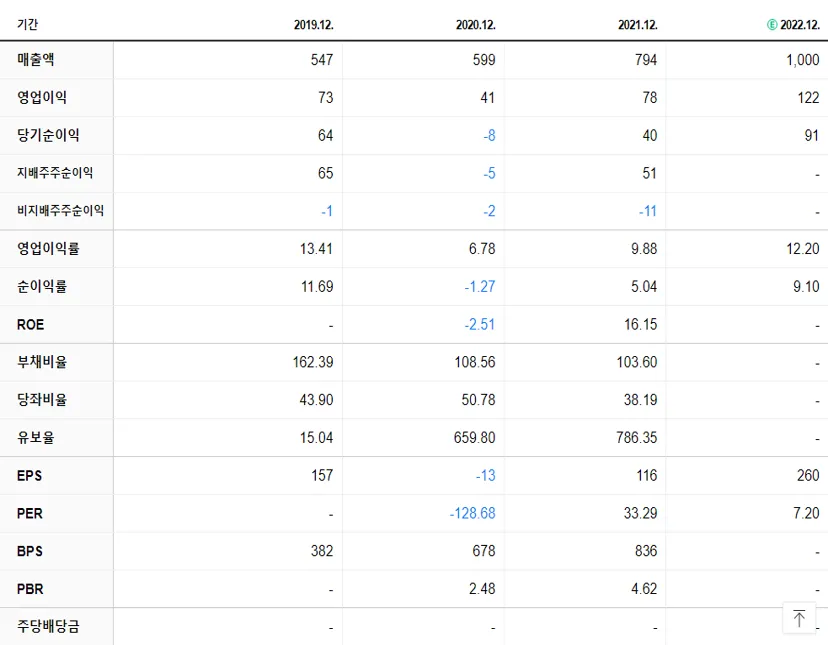Click the 122 operating profit estimate

tap(808, 98)
